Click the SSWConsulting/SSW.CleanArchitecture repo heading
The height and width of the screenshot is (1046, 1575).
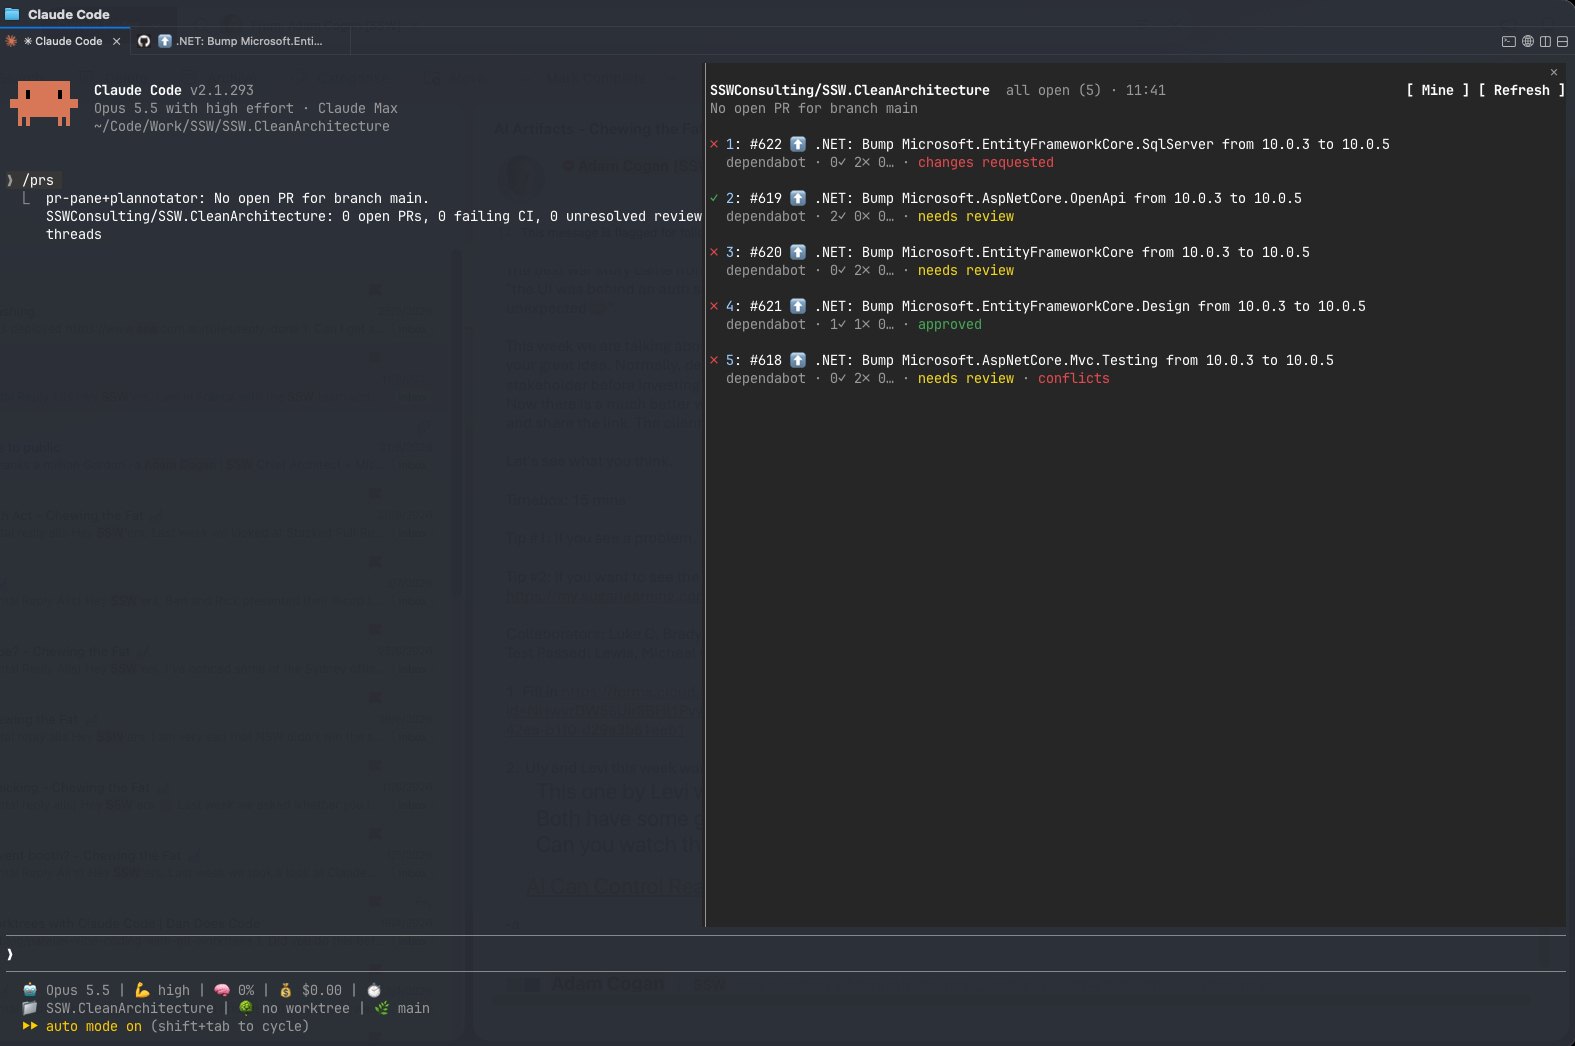click(850, 90)
